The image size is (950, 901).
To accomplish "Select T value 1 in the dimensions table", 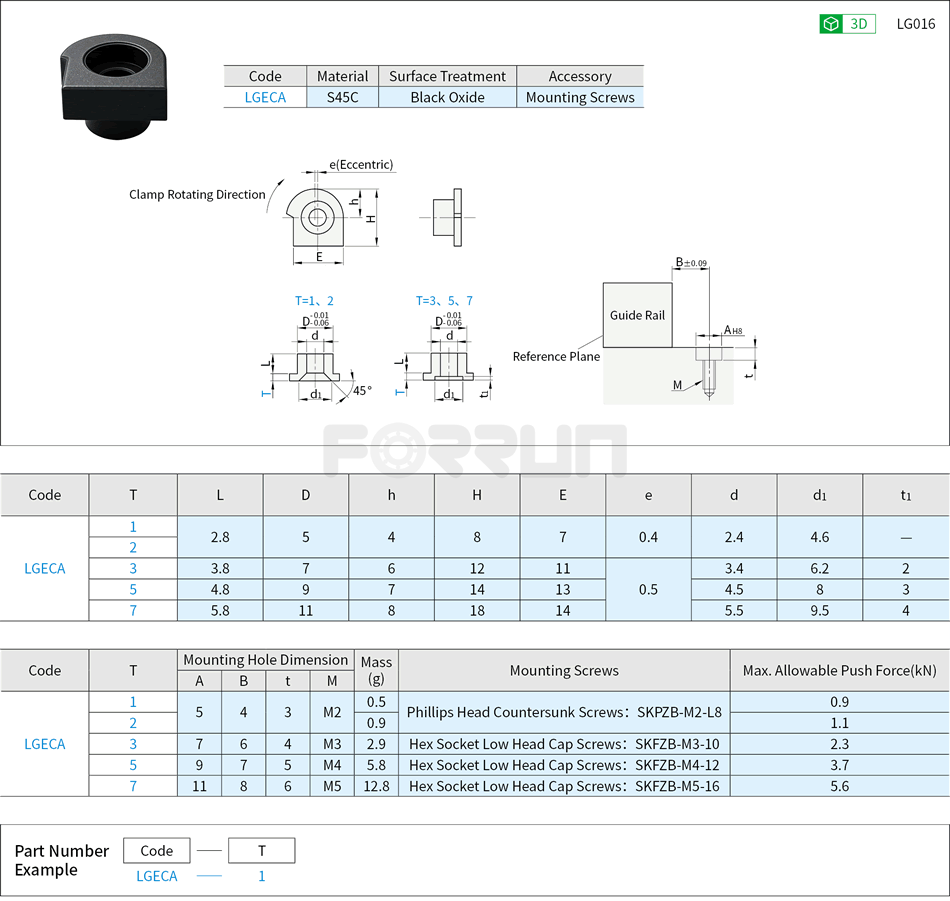I will tap(133, 527).
